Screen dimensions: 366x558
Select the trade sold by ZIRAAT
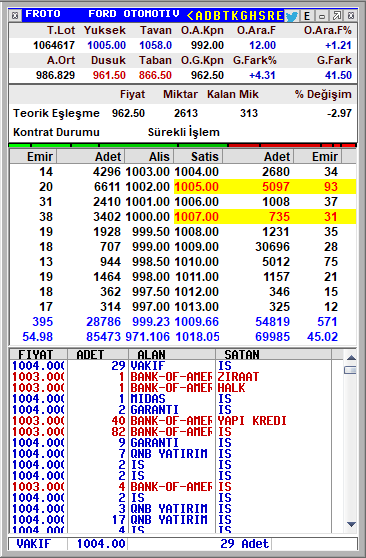171,377
